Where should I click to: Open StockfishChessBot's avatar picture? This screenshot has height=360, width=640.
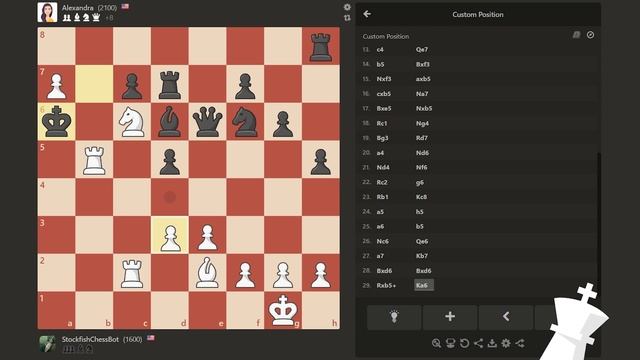click(x=47, y=344)
